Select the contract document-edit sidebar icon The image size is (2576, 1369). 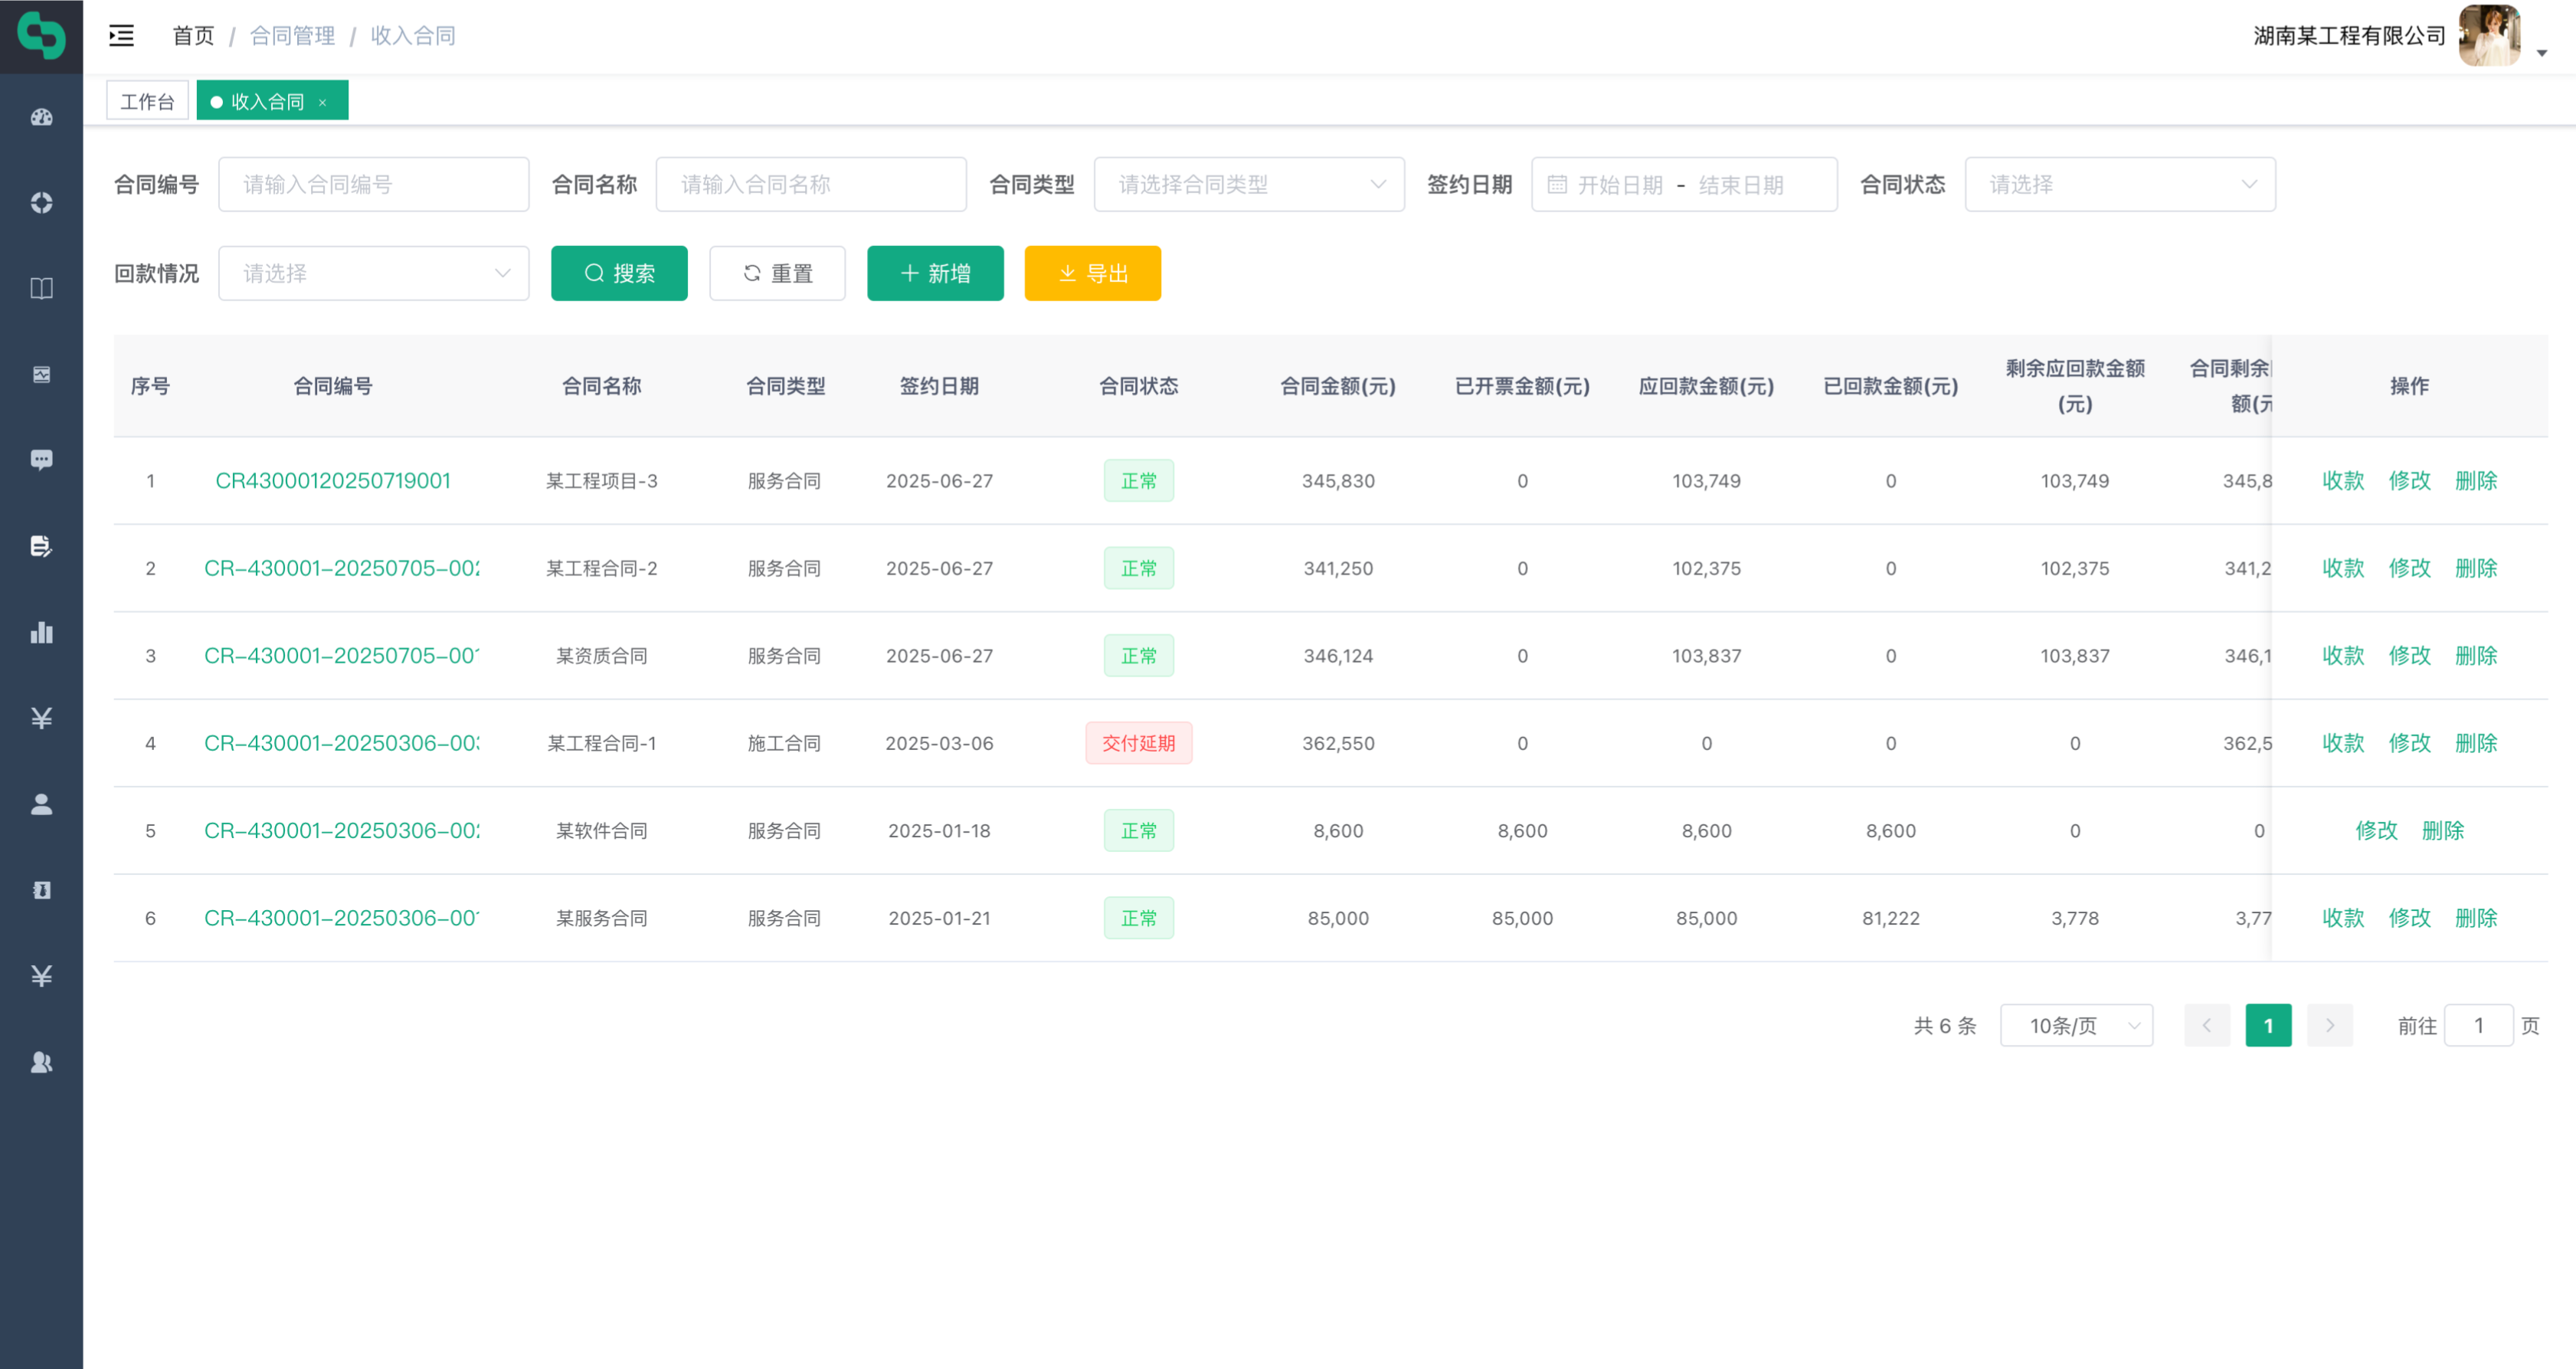(x=41, y=546)
